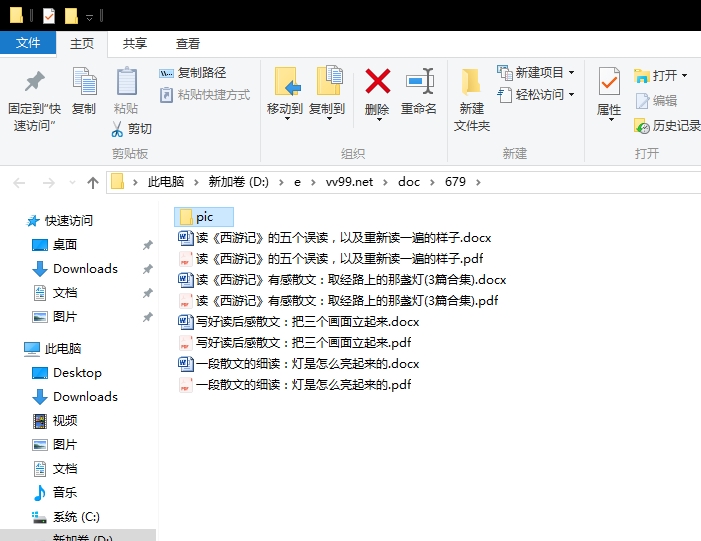
Task: Click 此电脑 in the sidebar
Action: tap(53, 349)
